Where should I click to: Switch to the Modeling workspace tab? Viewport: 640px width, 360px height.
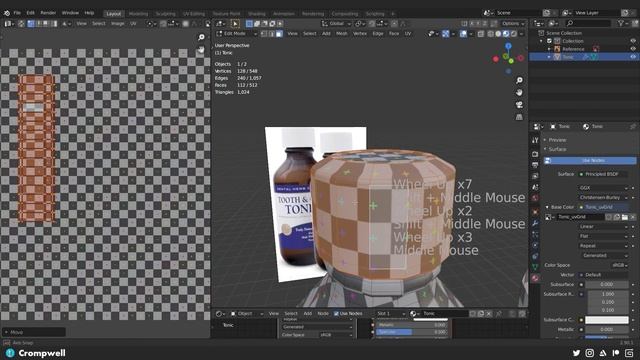[138, 14]
